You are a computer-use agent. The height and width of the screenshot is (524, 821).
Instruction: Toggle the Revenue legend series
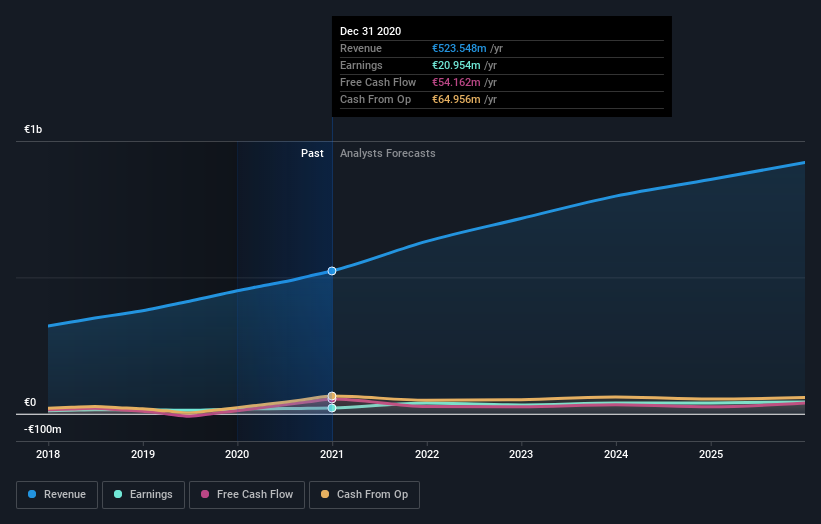57,495
